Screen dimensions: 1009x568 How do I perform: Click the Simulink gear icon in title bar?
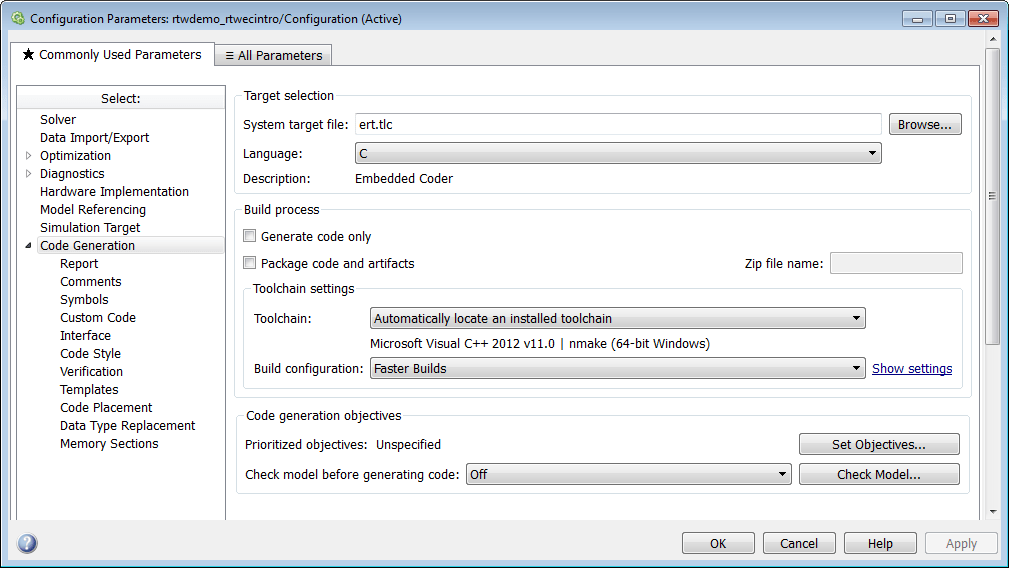click(17, 19)
